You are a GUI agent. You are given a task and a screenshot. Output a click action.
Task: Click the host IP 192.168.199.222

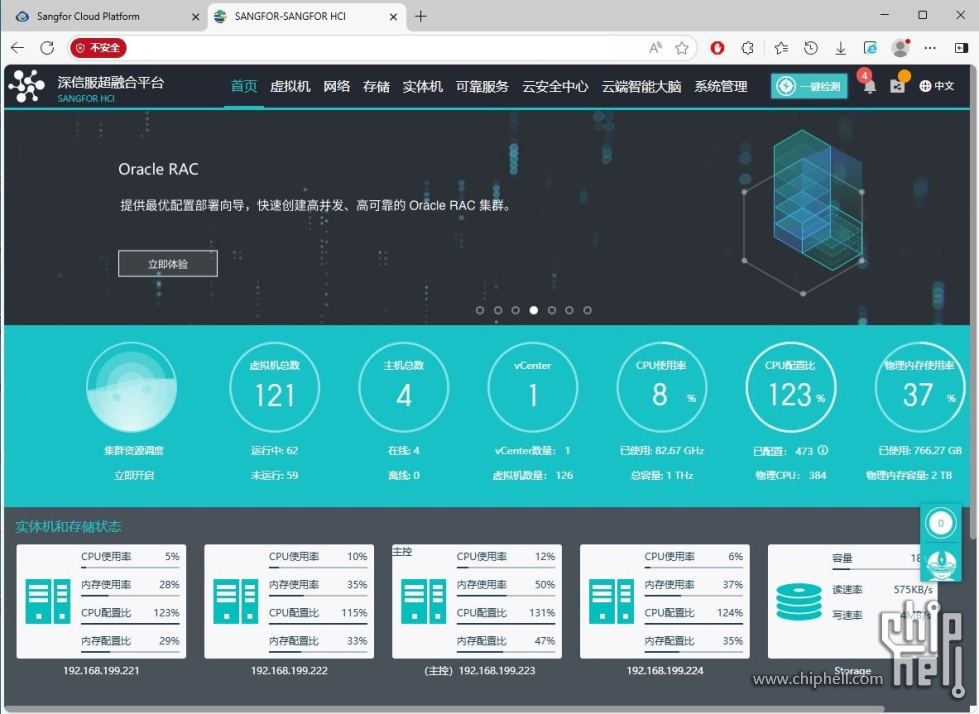tap(289, 670)
